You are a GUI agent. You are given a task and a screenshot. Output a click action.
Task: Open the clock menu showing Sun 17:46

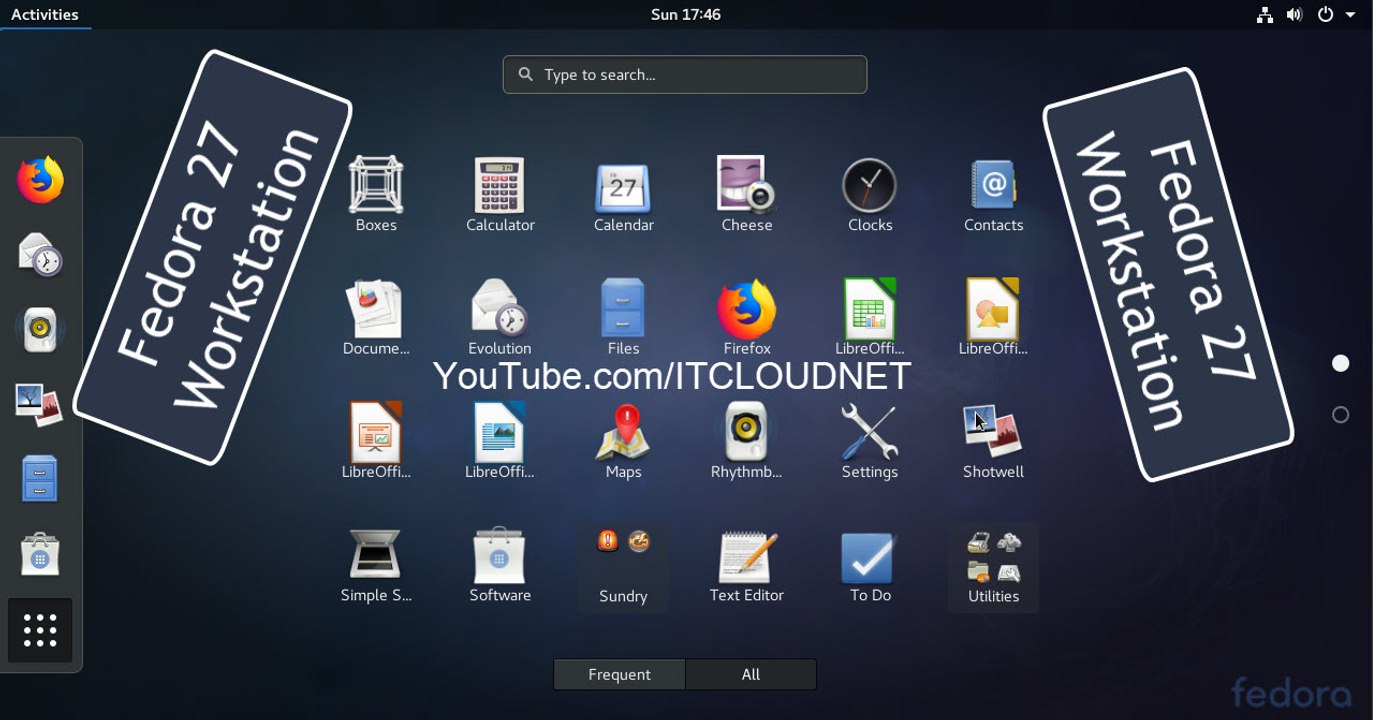coord(686,14)
